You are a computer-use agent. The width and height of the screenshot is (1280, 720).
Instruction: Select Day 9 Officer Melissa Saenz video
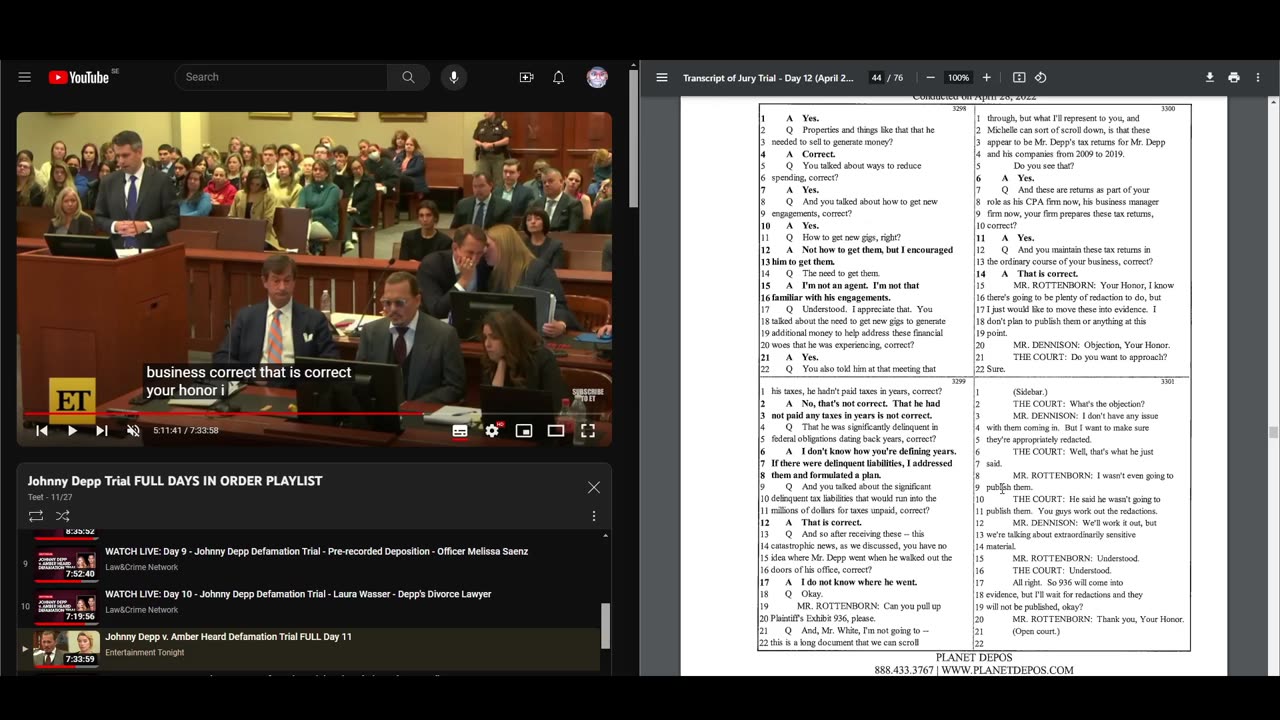tap(316, 551)
